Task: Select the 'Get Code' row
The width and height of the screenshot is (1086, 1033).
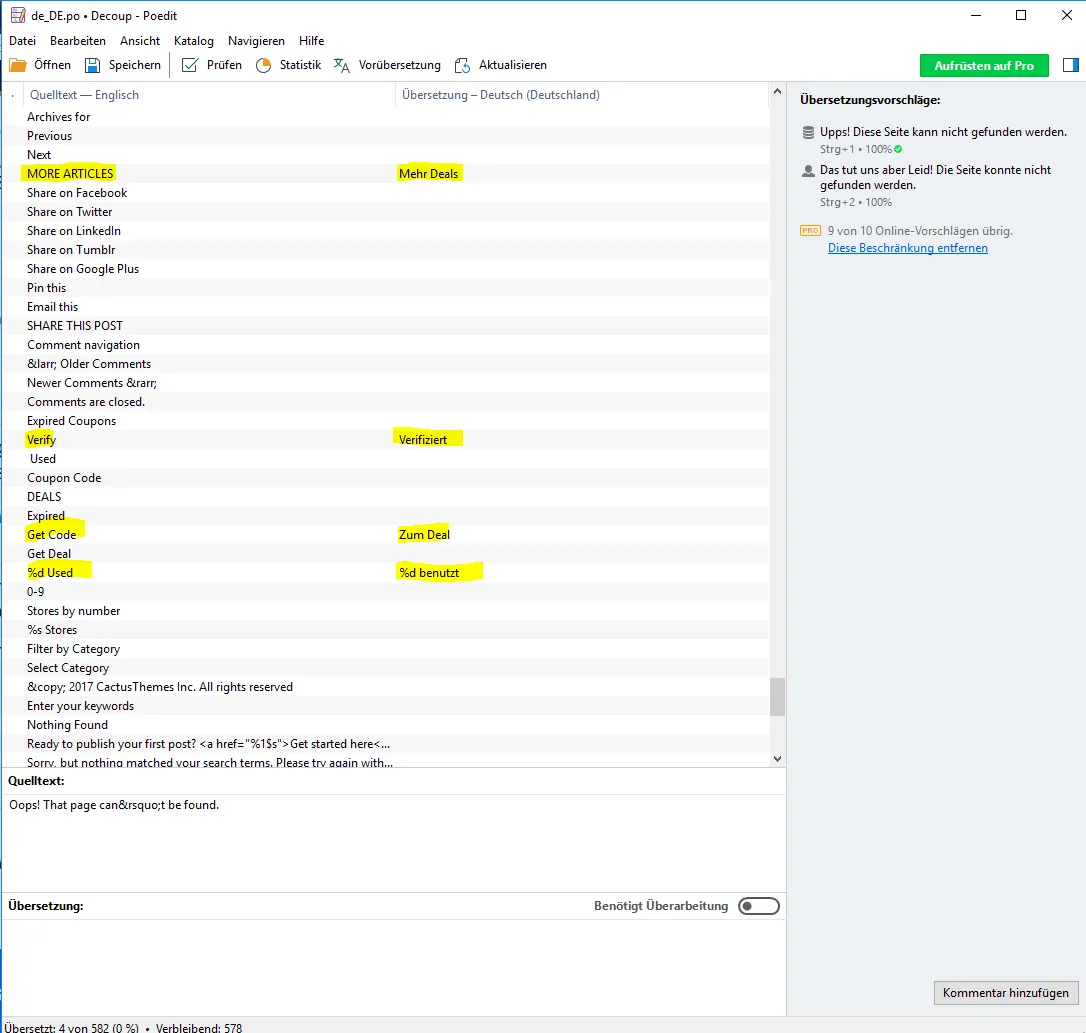Action: (x=386, y=534)
